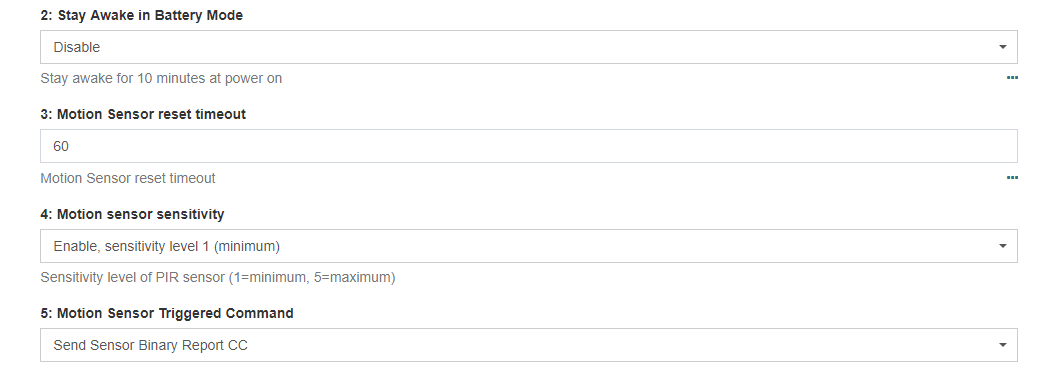Viewport: 1039px width, 373px height.
Task: Open more options for Stay Awake description
Action: [1012, 78]
